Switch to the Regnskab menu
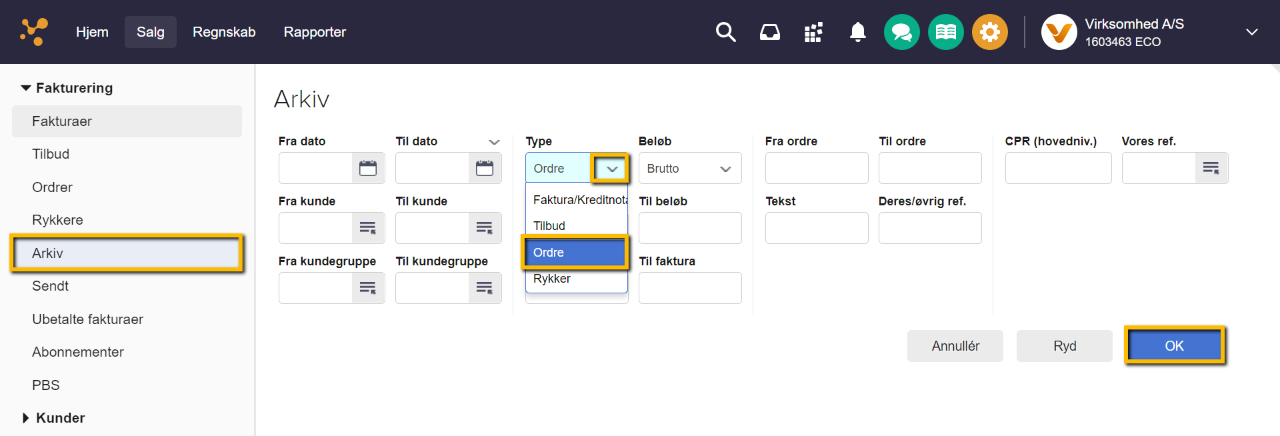The image size is (1280, 436). tap(224, 32)
